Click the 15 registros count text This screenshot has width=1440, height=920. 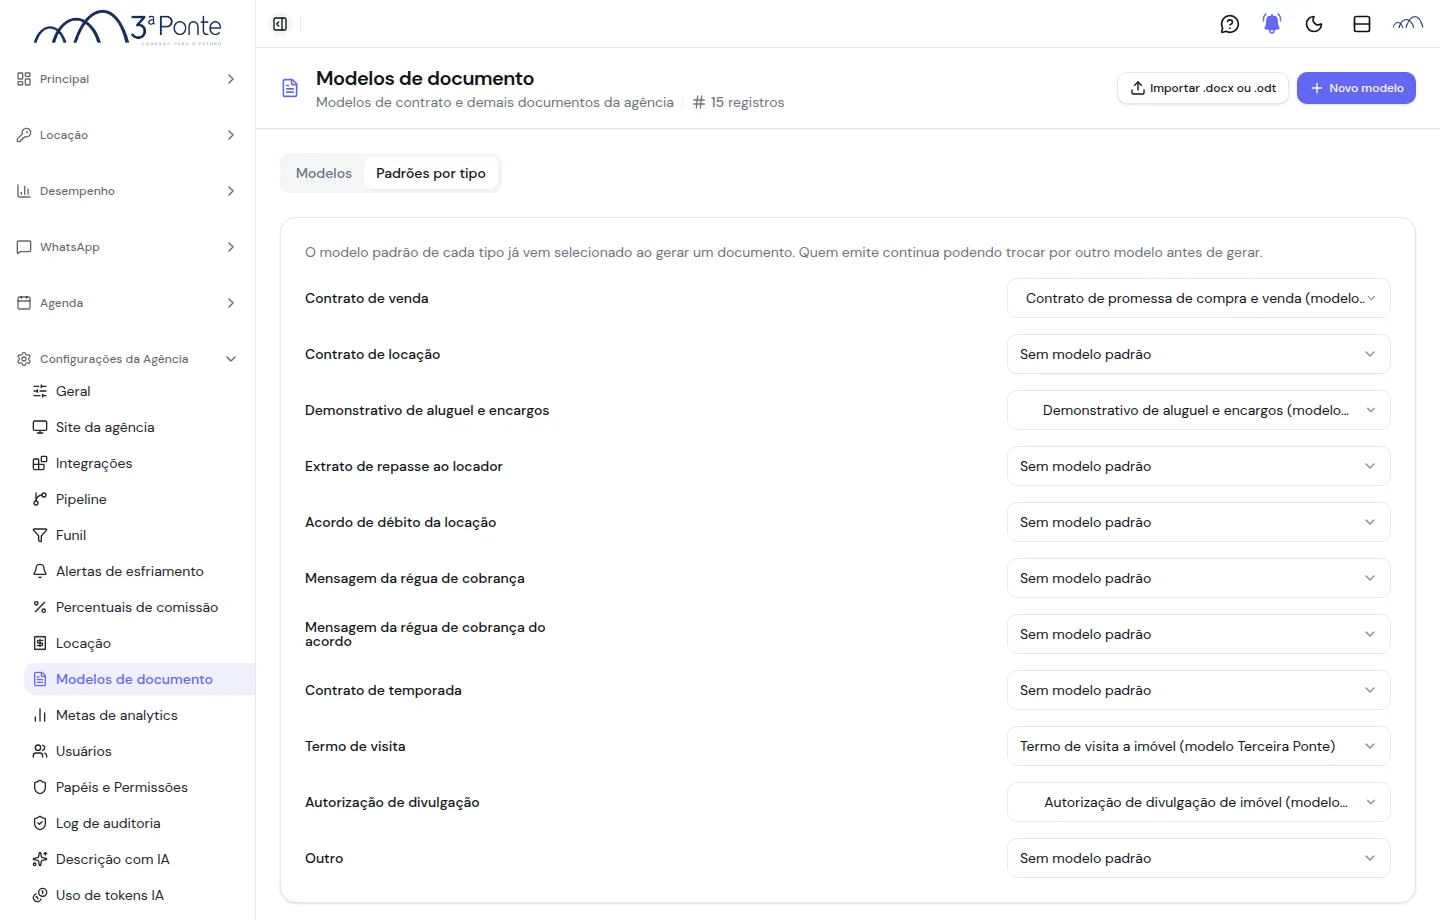(x=747, y=102)
